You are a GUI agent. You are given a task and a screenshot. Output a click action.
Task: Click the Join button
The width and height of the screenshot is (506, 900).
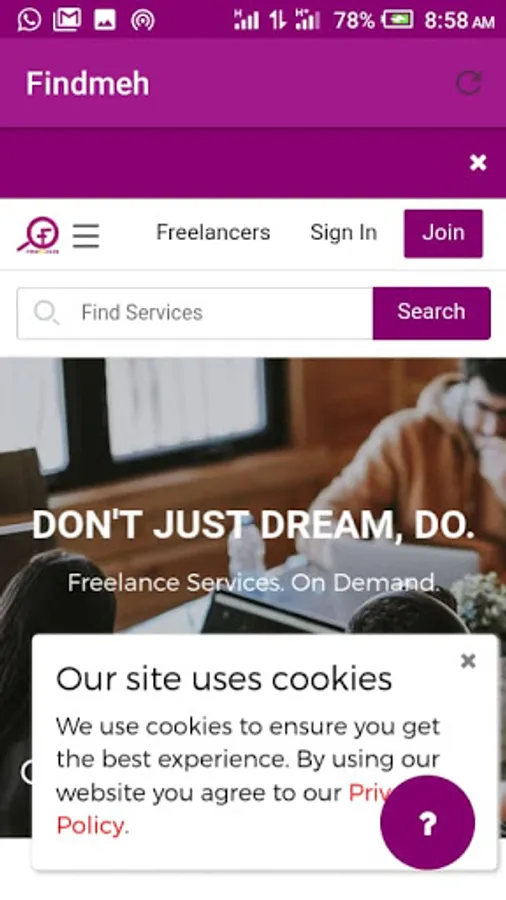coord(443,233)
